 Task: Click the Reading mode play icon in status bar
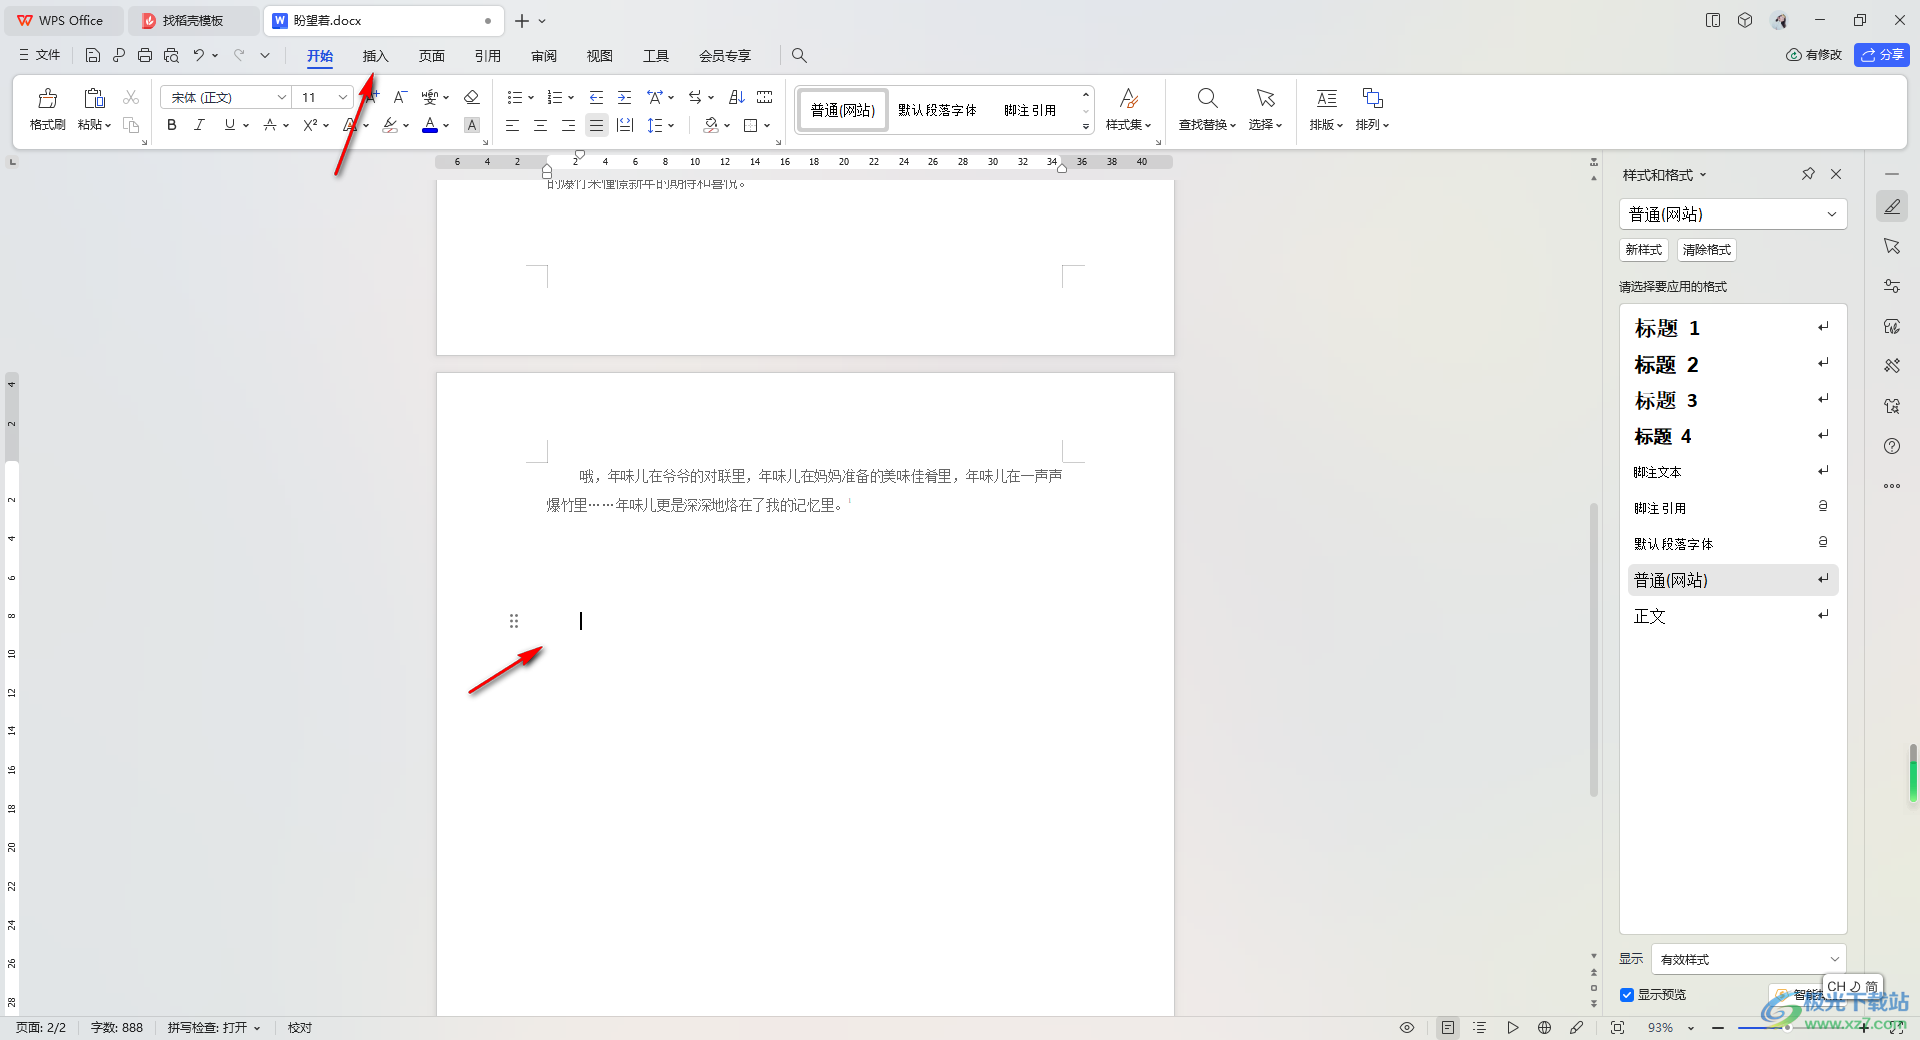coord(1512,1027)
